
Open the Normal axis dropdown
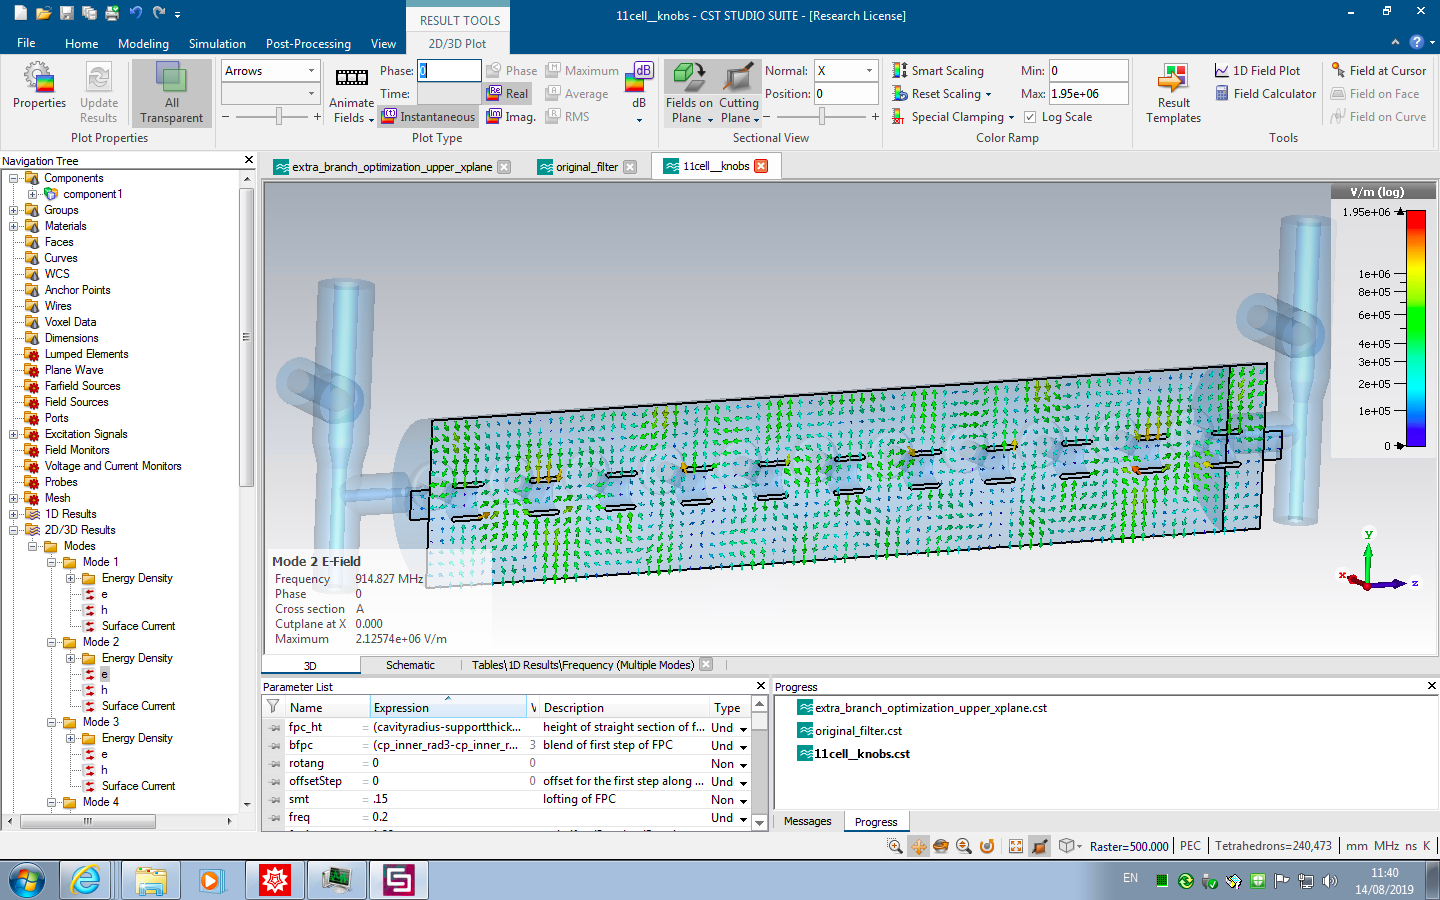(869, 71)
